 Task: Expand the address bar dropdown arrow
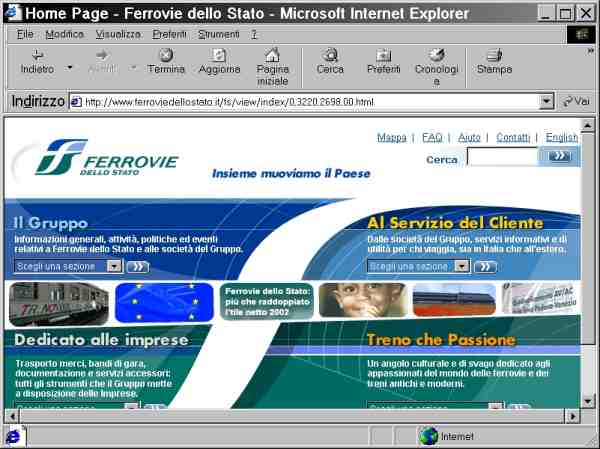click(x=546, y=102)
